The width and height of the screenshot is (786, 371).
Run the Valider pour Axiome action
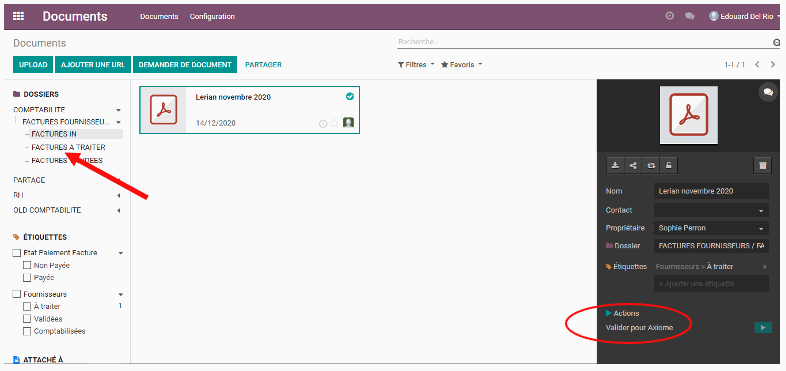click(762, 327)
